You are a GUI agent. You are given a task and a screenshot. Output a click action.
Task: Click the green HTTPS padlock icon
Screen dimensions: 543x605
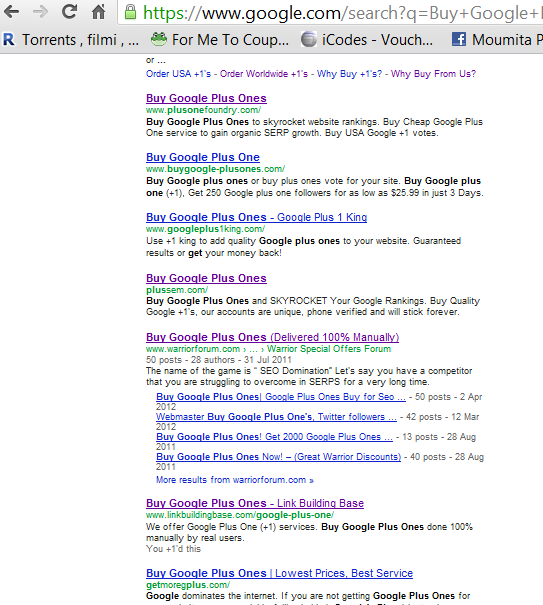click(x=130, y=12)
